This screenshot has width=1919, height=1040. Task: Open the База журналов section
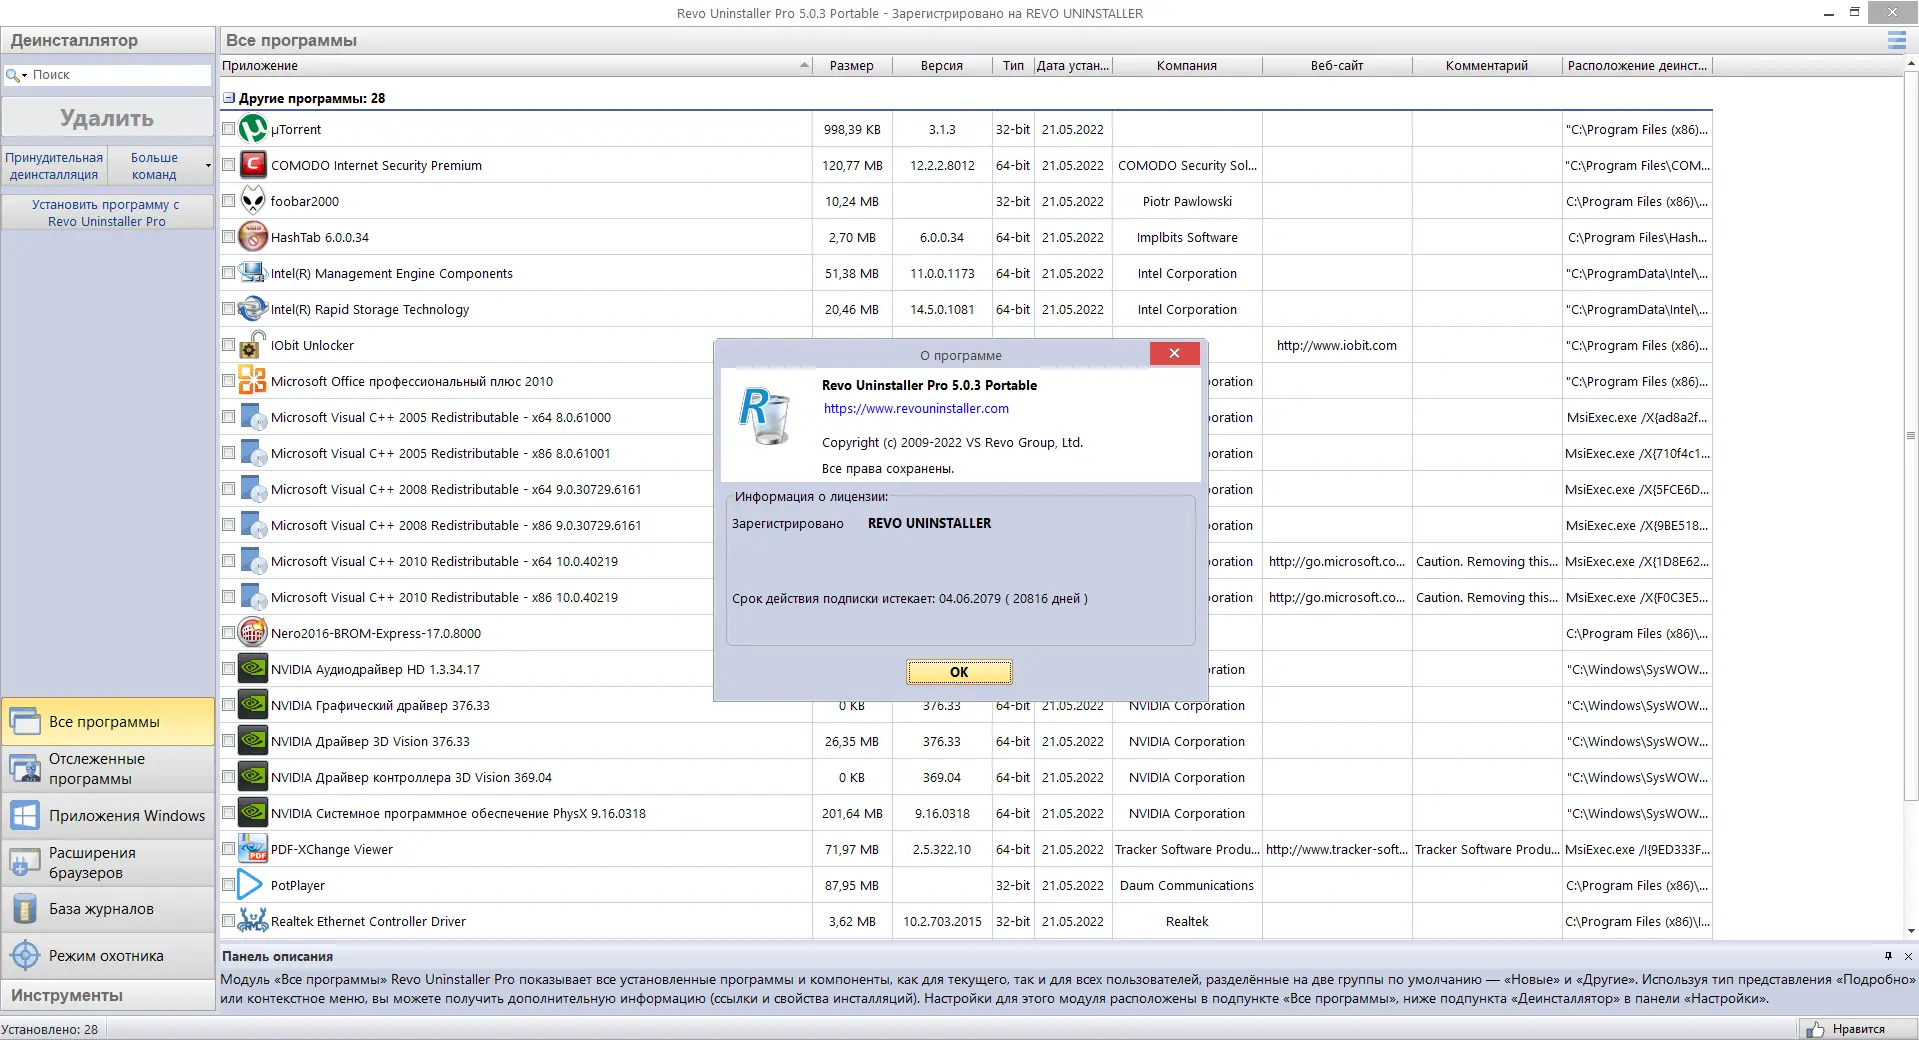[108, 909]
